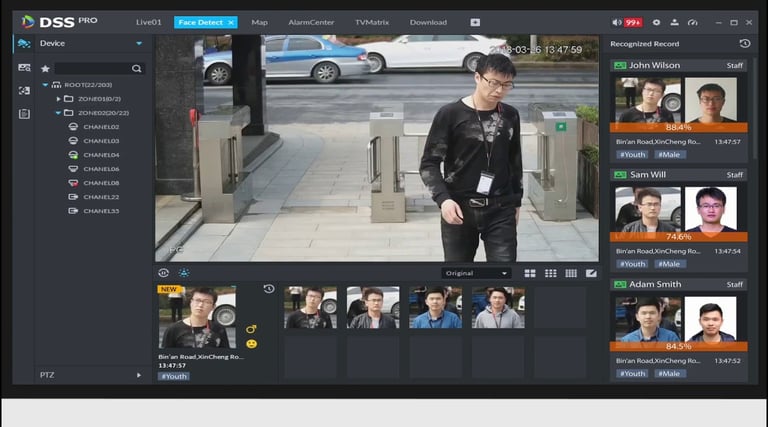The height and width of the screenshot is (427, 768).
Task: Click the device search magnifier icon
Action: click(x=137, y=69)
